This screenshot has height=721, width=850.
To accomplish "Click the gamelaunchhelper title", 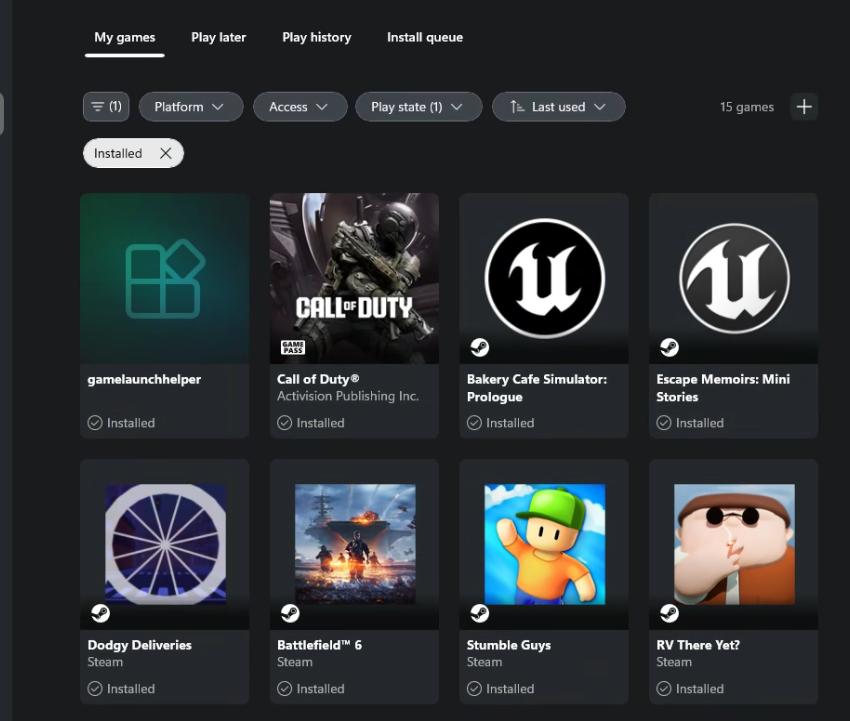I will coord(144,379).
